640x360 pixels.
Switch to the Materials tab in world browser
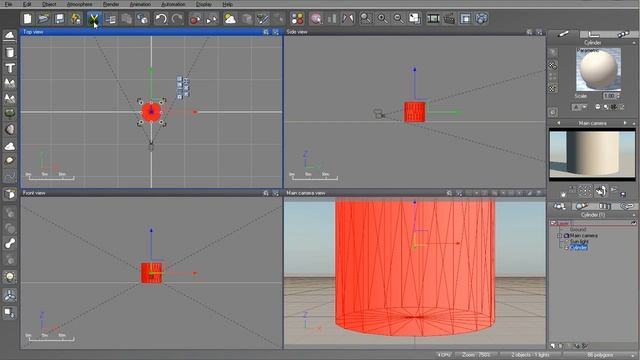tap(582, 206)
